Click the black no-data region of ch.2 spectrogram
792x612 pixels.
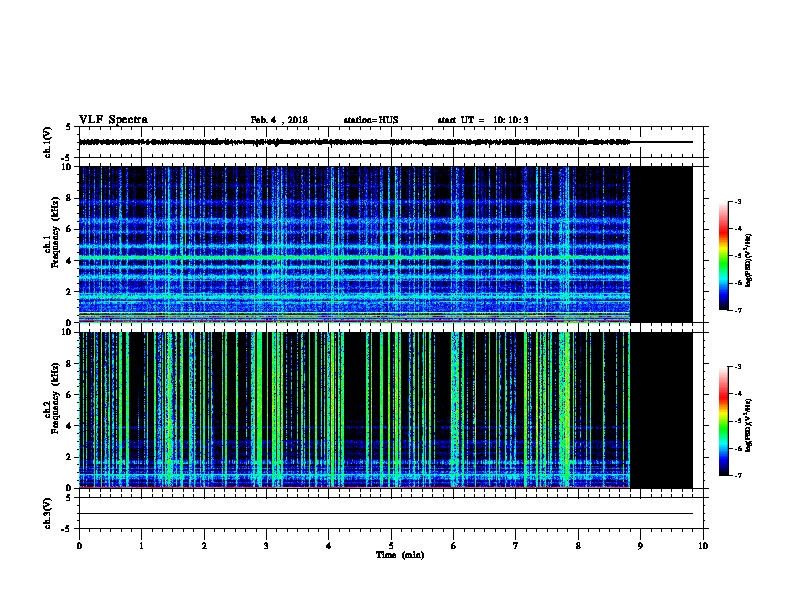[x=661, y=410]
